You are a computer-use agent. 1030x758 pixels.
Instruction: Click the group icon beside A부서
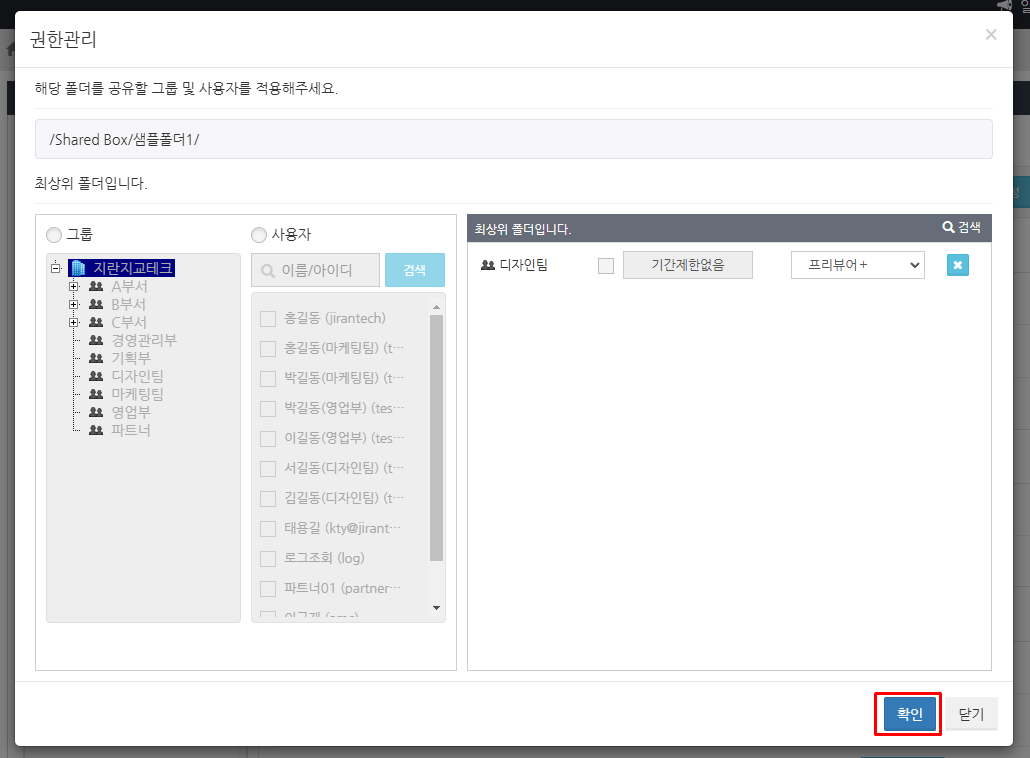(x=96, y=286)
